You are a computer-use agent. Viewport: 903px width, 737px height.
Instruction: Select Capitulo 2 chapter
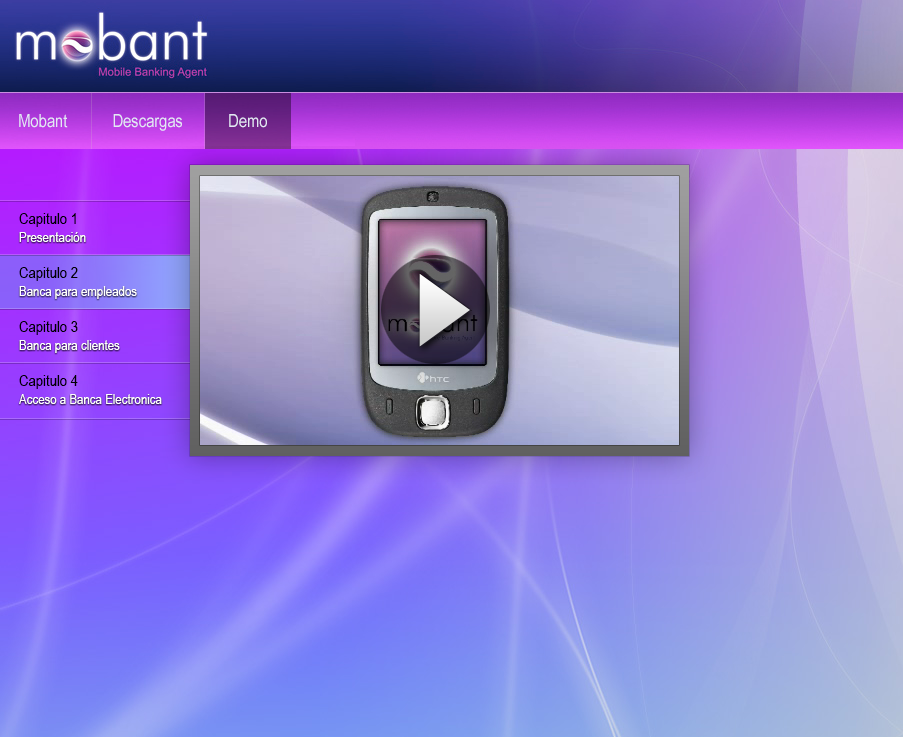click(x=48, y=272)
